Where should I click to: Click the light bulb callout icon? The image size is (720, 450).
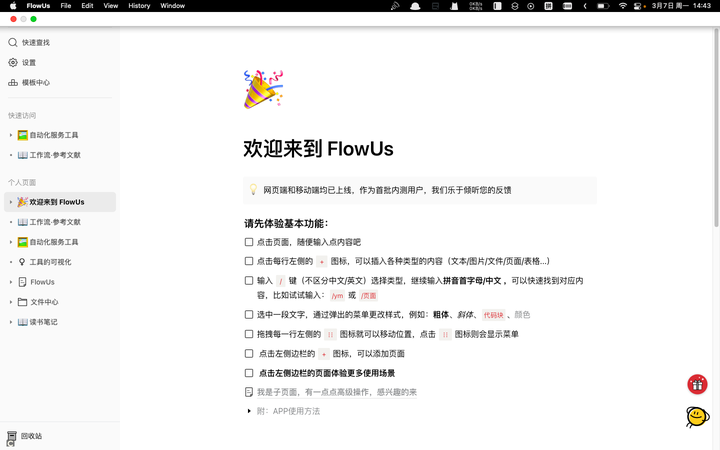pyautogui.click(x=253, y=189)
